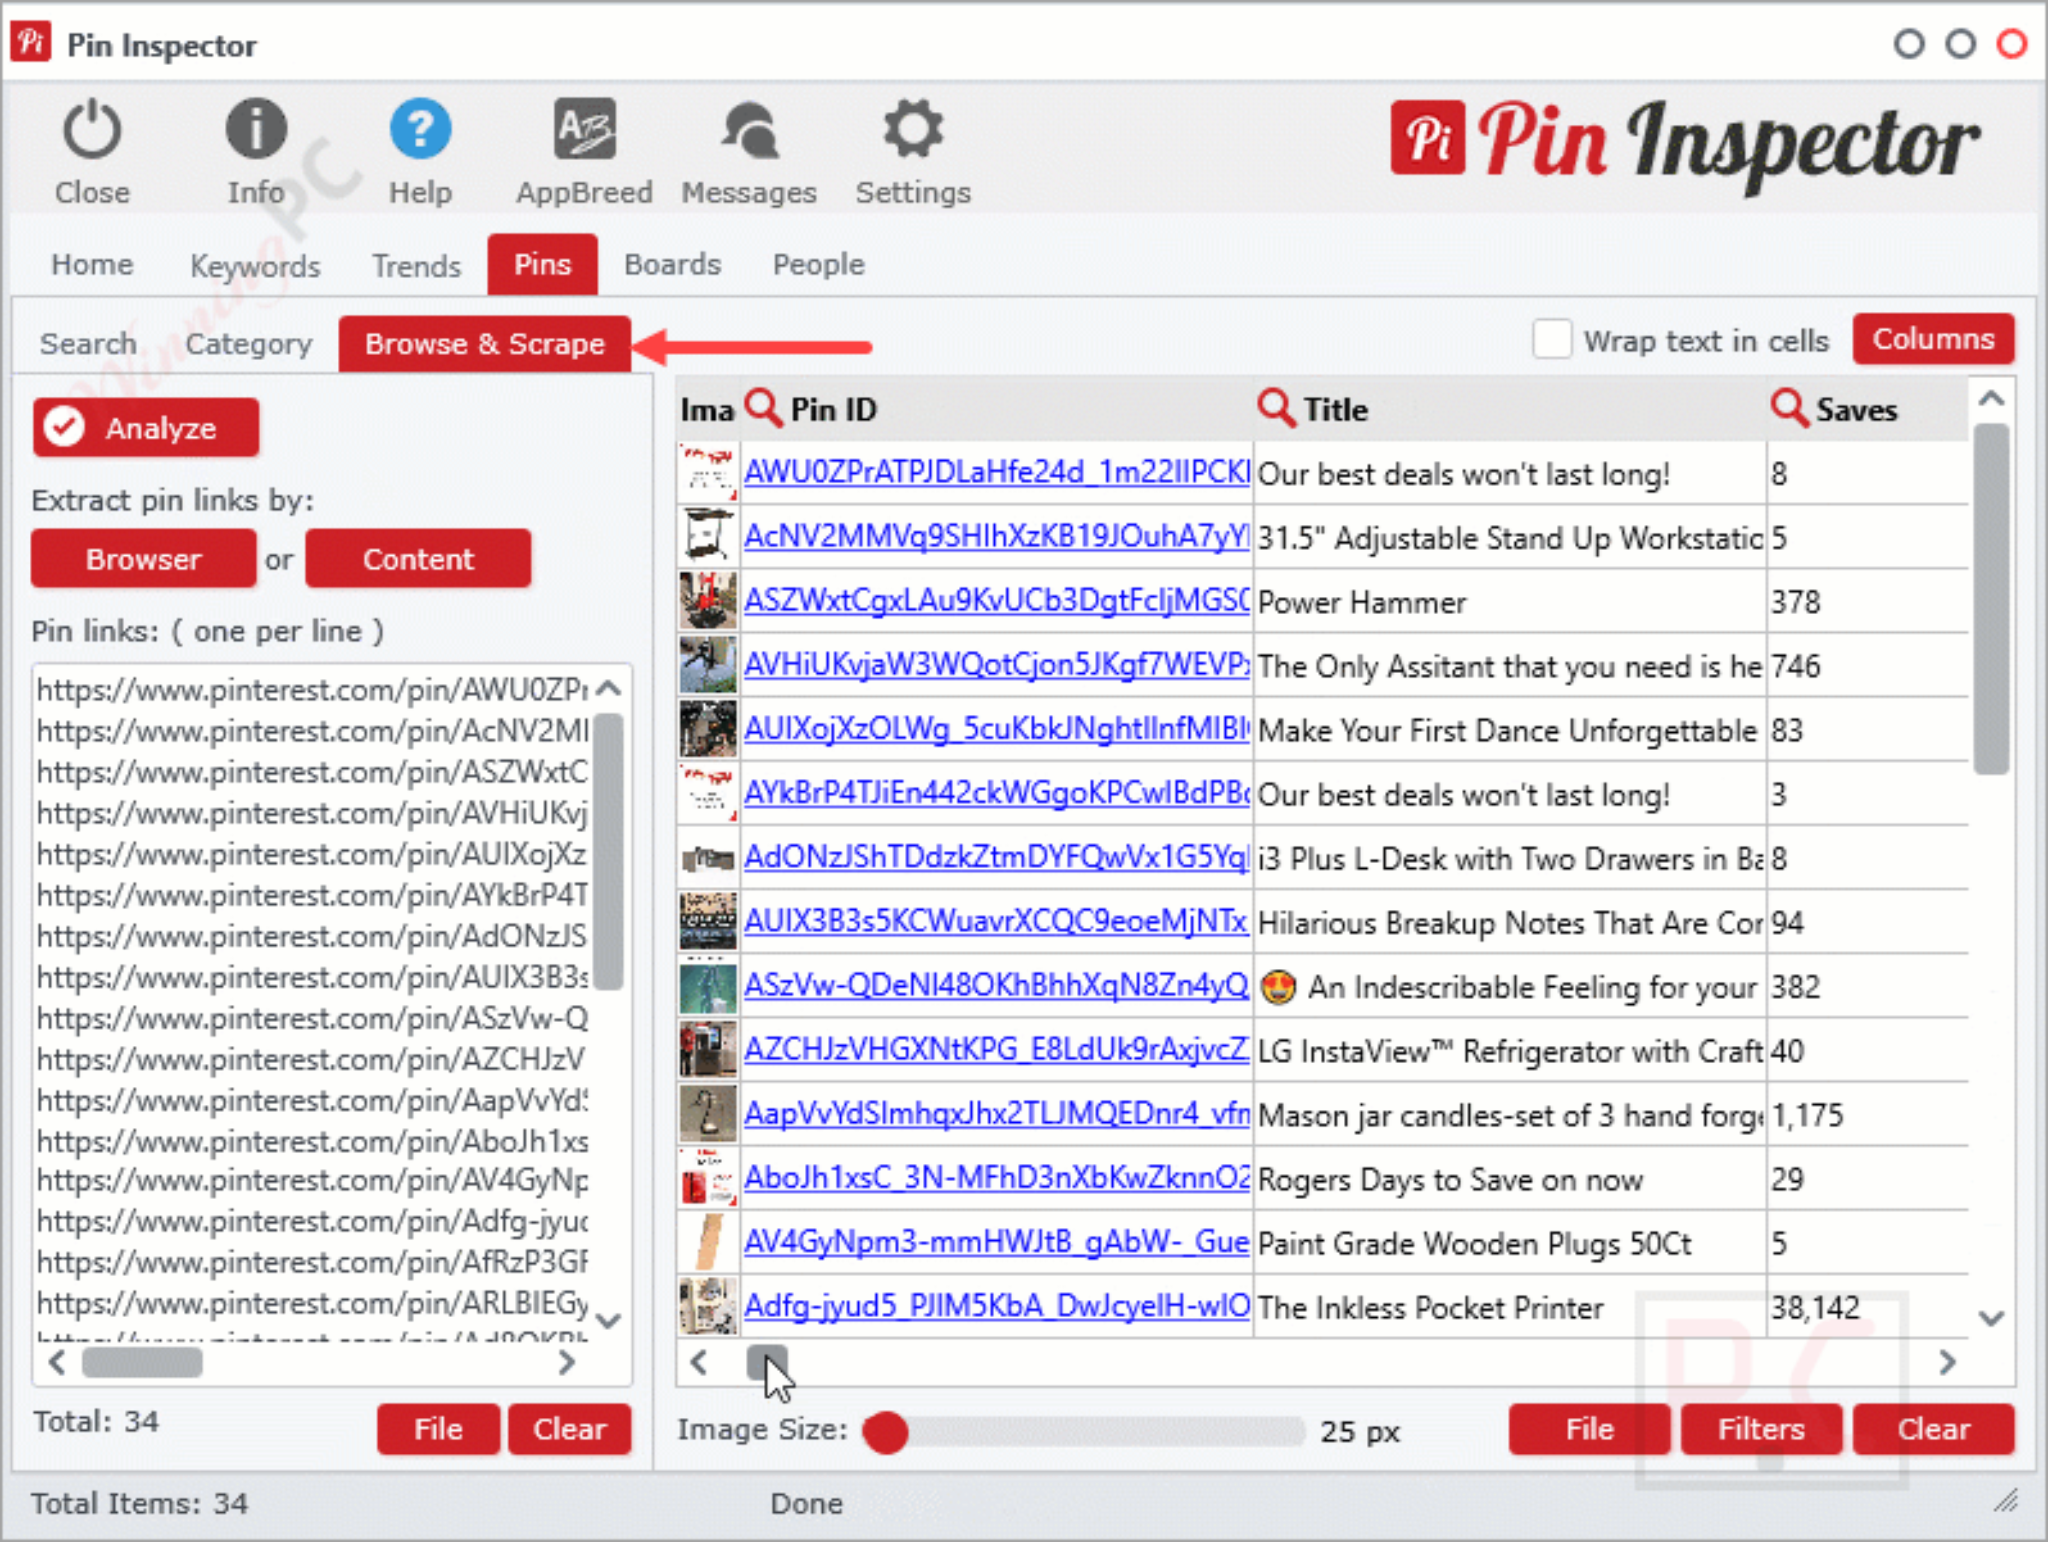Image resolution: width=2048 pixels, height=1542 pixels.
Task: Click the pin links horizontal scrollbar thumb
Action: click(x=142, y=1362)
